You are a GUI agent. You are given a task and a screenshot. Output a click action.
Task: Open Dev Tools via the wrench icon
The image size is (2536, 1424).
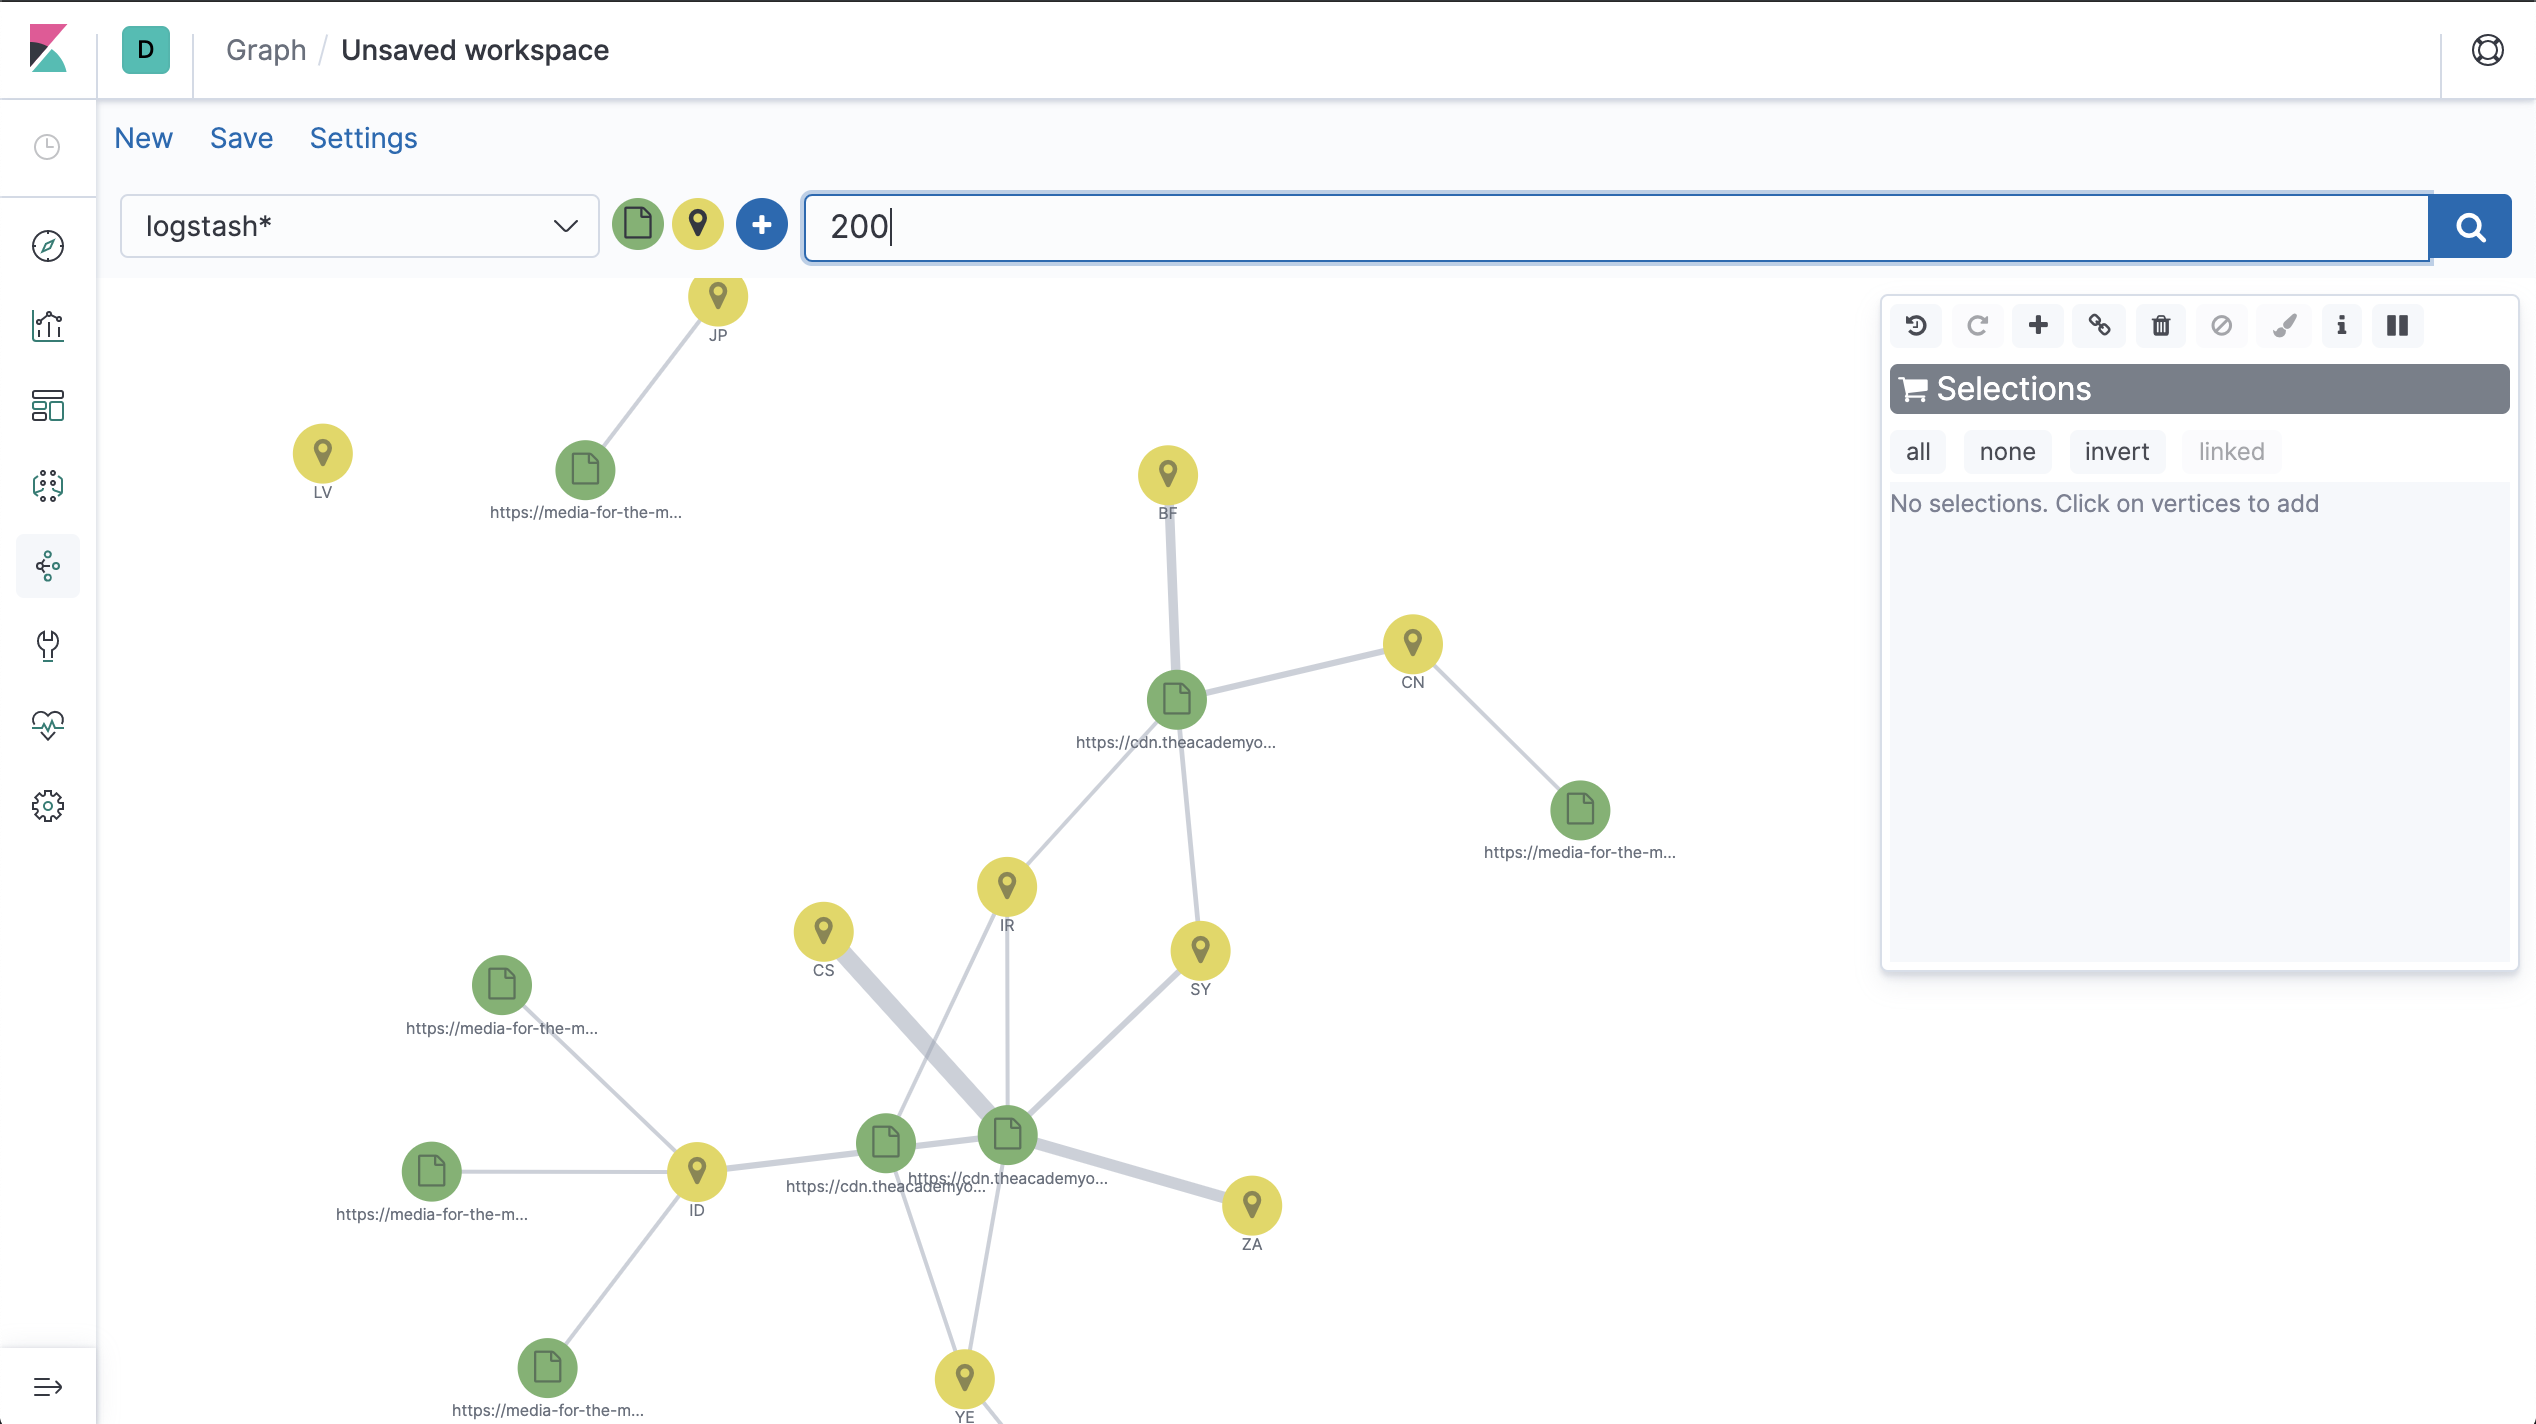point(47,646)
